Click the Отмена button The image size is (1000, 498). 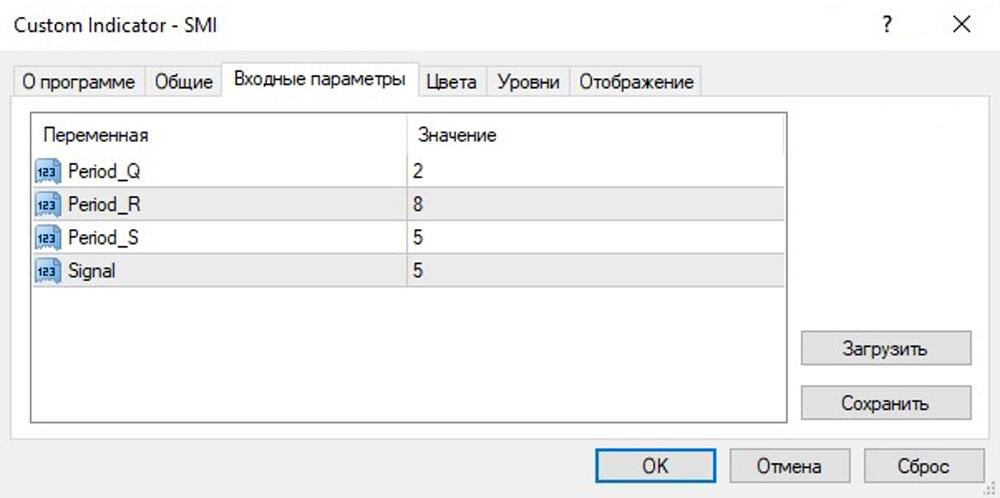[x=789, y=466]
